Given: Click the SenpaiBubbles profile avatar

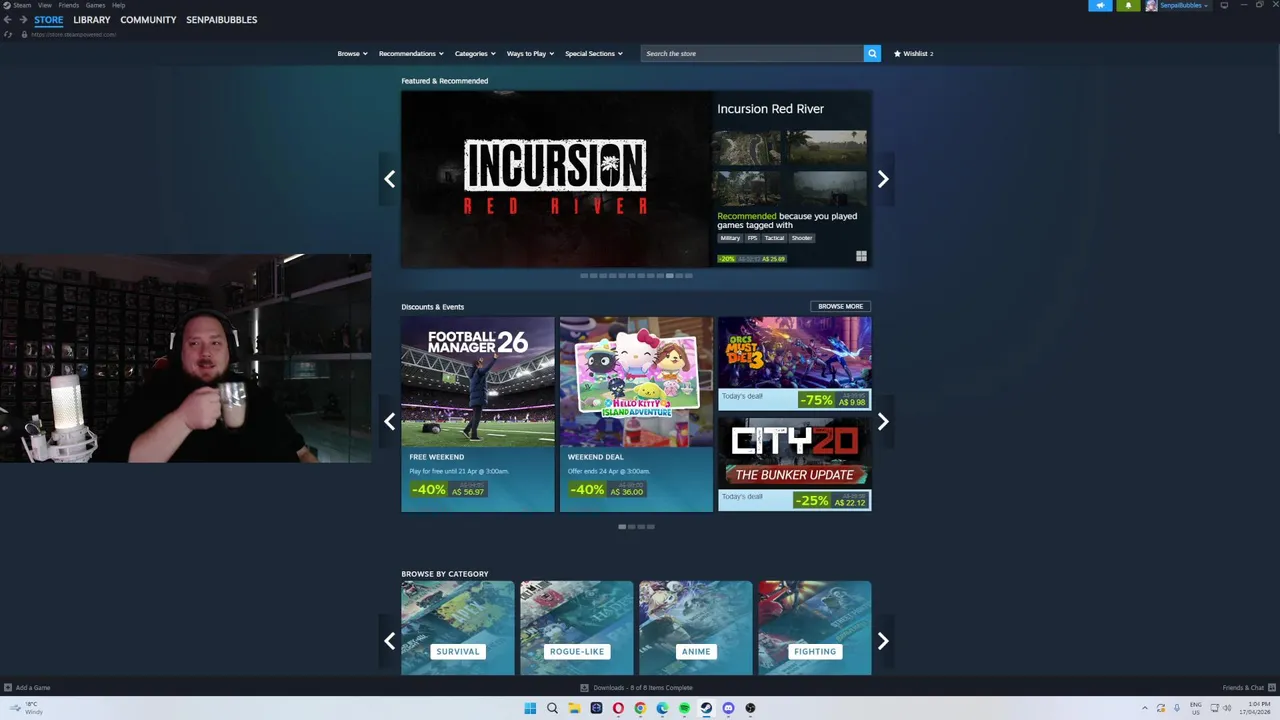Looking at the screenshot, I should coord(1151,5).
